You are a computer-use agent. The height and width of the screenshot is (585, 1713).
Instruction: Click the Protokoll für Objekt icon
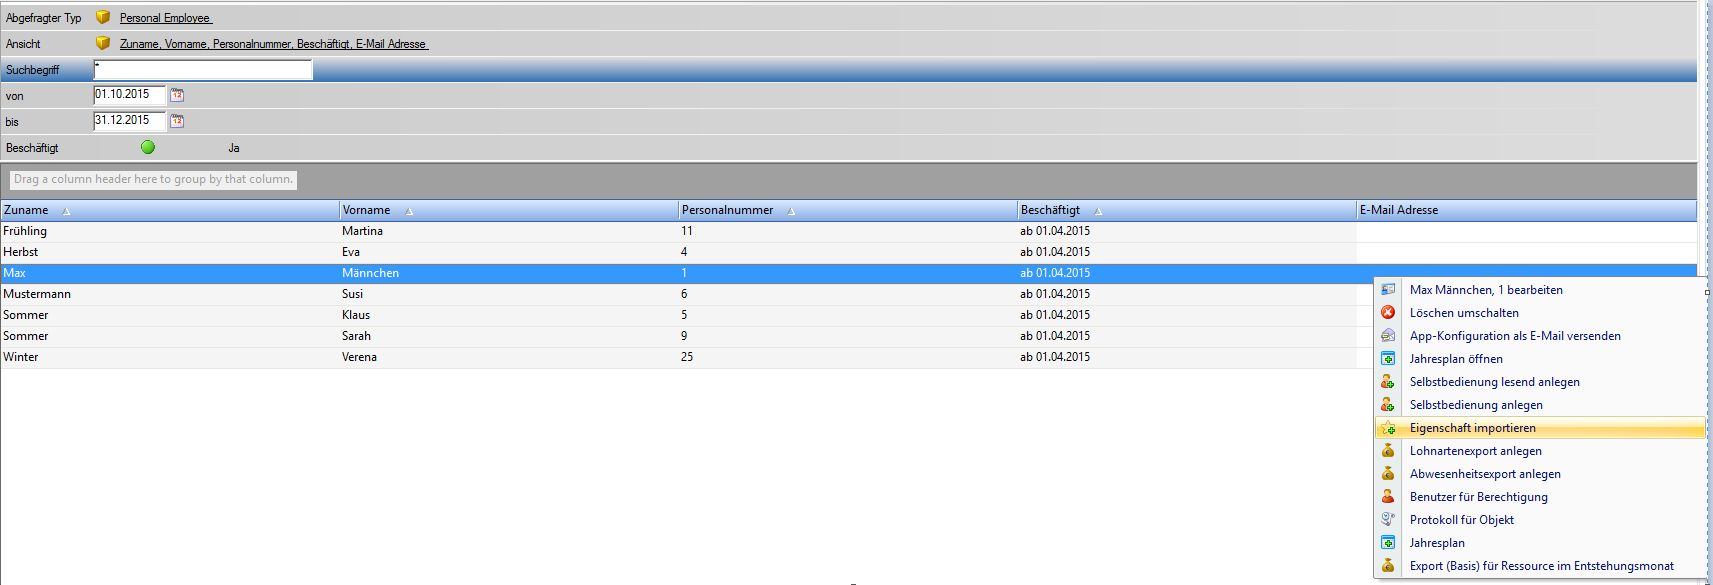pos(1388,520)
